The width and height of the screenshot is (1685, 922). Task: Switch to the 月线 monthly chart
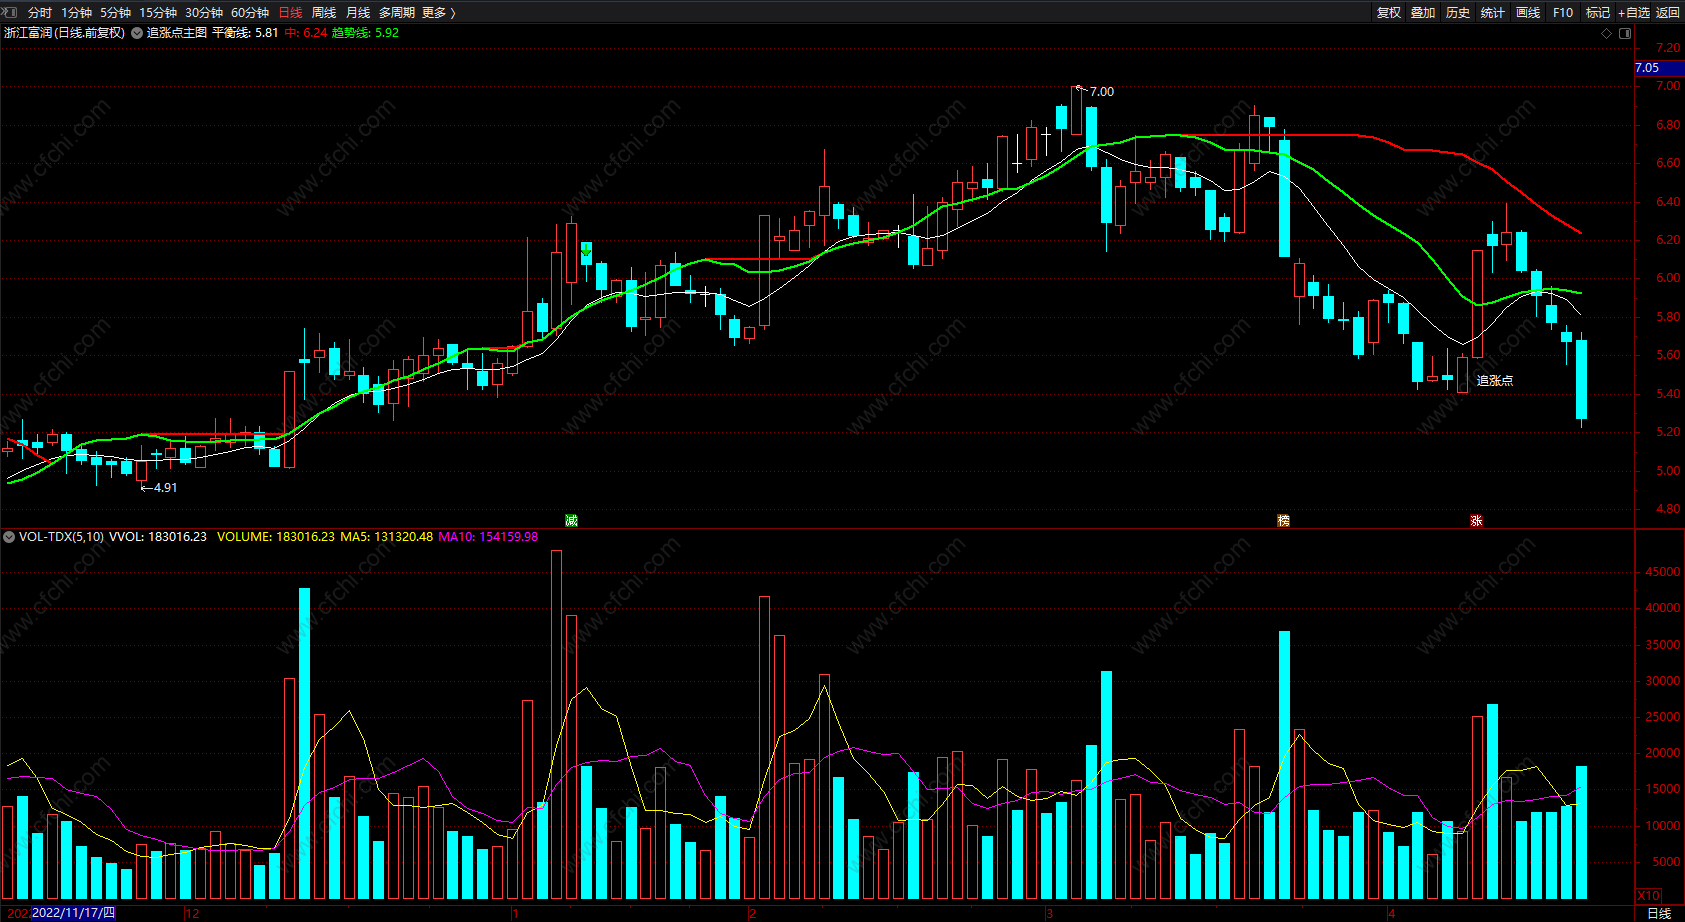(x=358, y=12)
